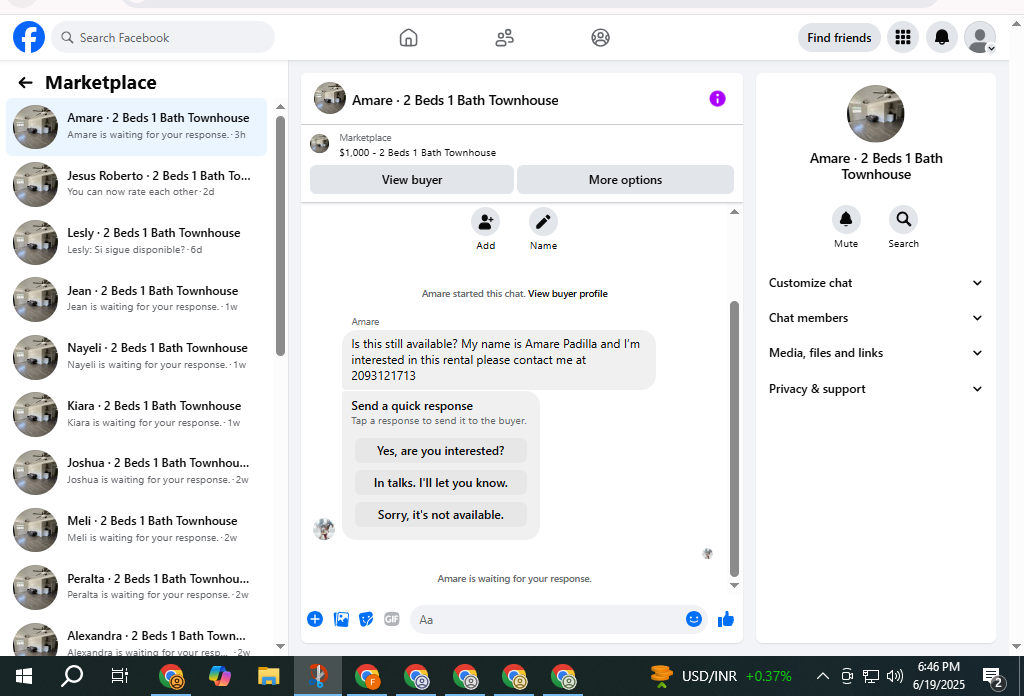Open the Friends tab icon
This screenshot has width=1024, height=696.
[x=504, y=38]
